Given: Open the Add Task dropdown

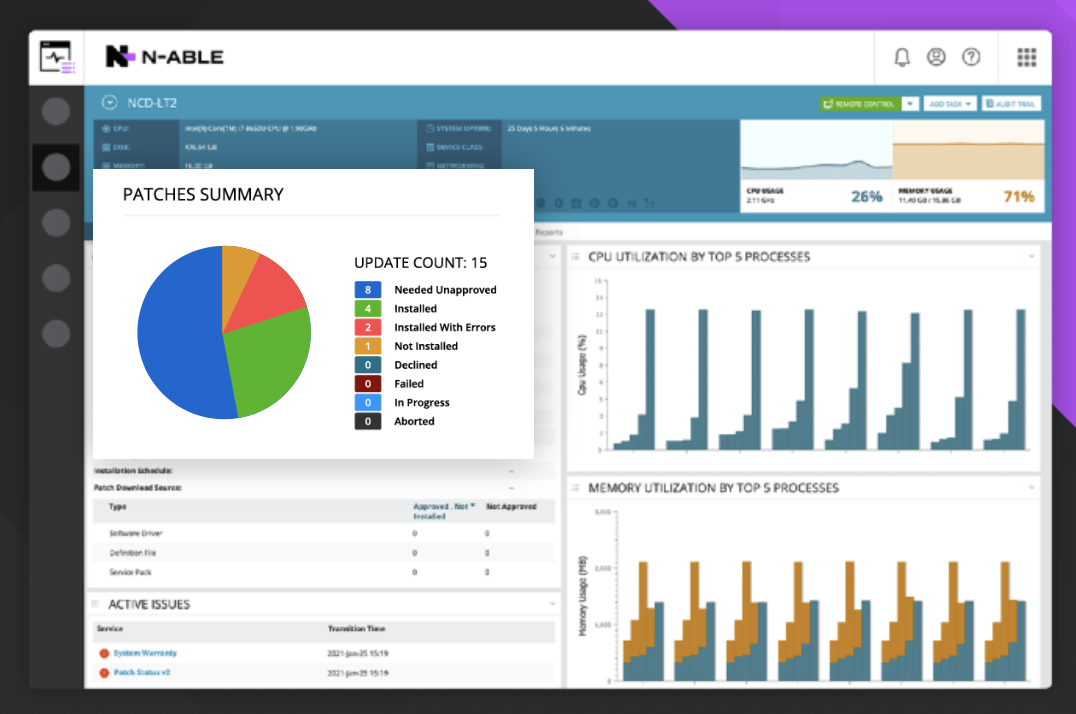Looking at the screenshot, I should click(950, 104).
